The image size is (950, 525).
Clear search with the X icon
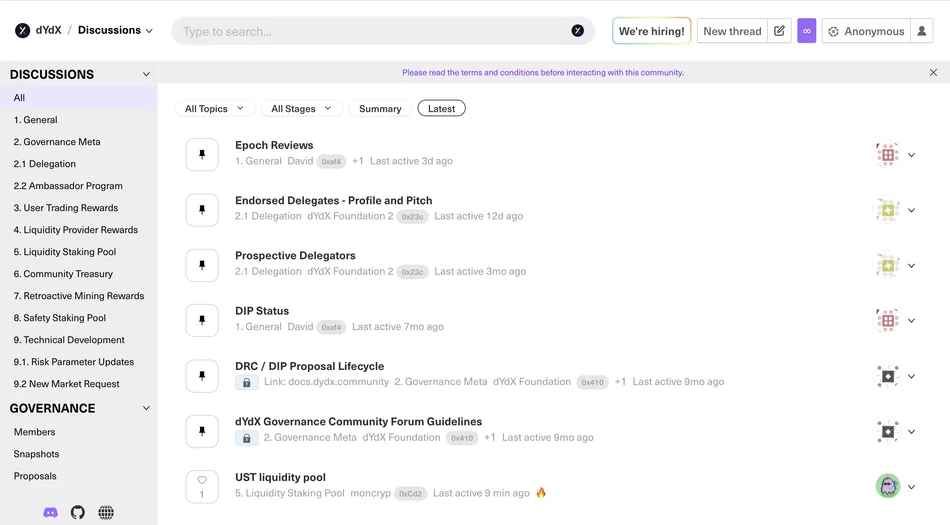[577, 31]
